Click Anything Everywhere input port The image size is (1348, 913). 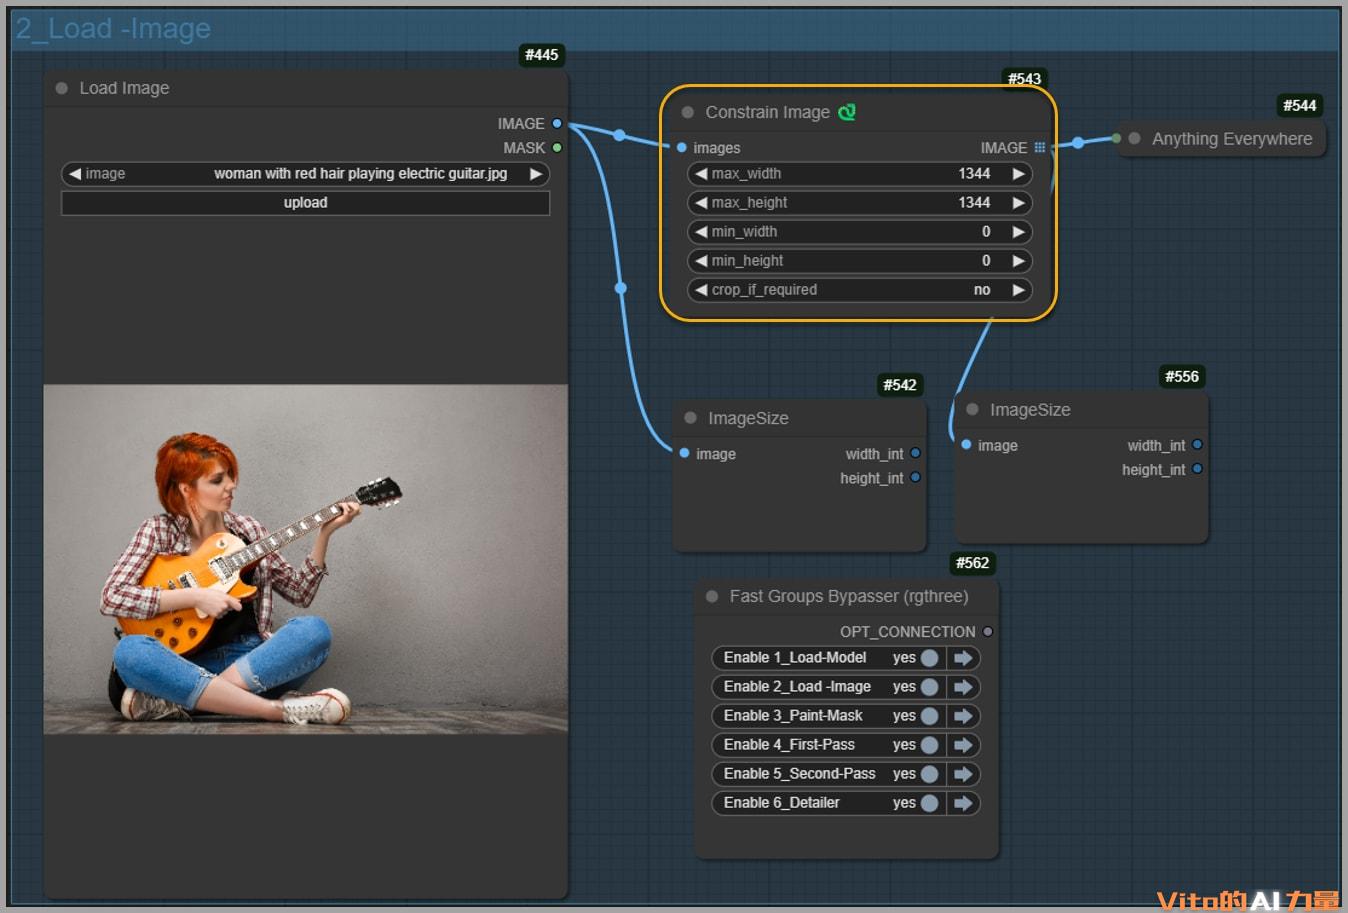click(1116, 139)
